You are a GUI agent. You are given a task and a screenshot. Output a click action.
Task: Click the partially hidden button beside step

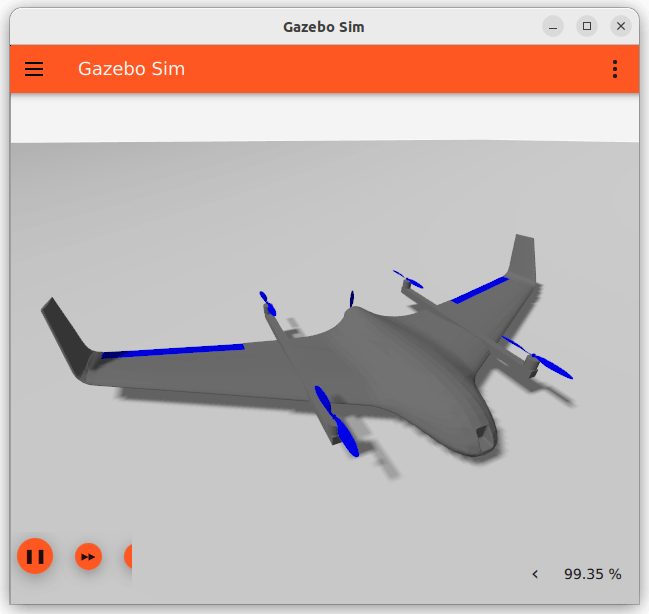point(127,556)
